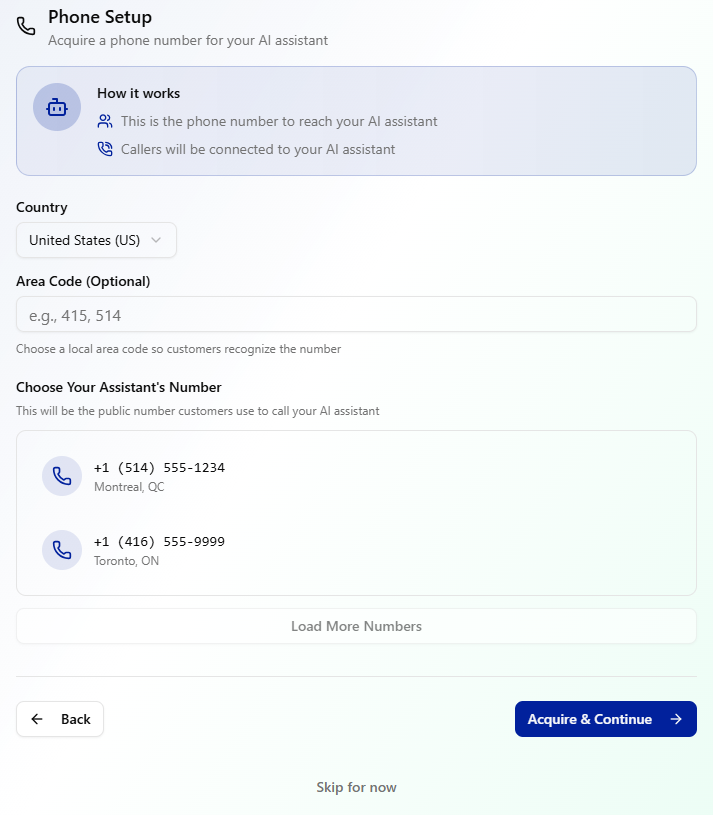
Task: Click the Skip for now link
Action: 356,787
